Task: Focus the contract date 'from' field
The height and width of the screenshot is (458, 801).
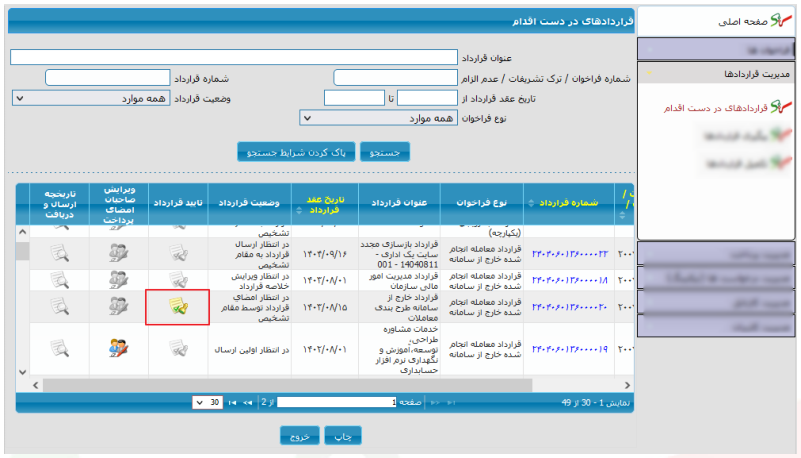Action: (x=427, y=98)
